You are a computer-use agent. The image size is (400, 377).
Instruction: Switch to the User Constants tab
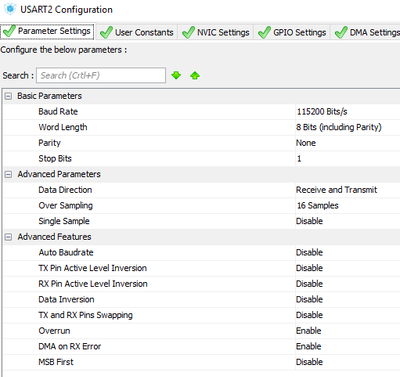point(137,32)
